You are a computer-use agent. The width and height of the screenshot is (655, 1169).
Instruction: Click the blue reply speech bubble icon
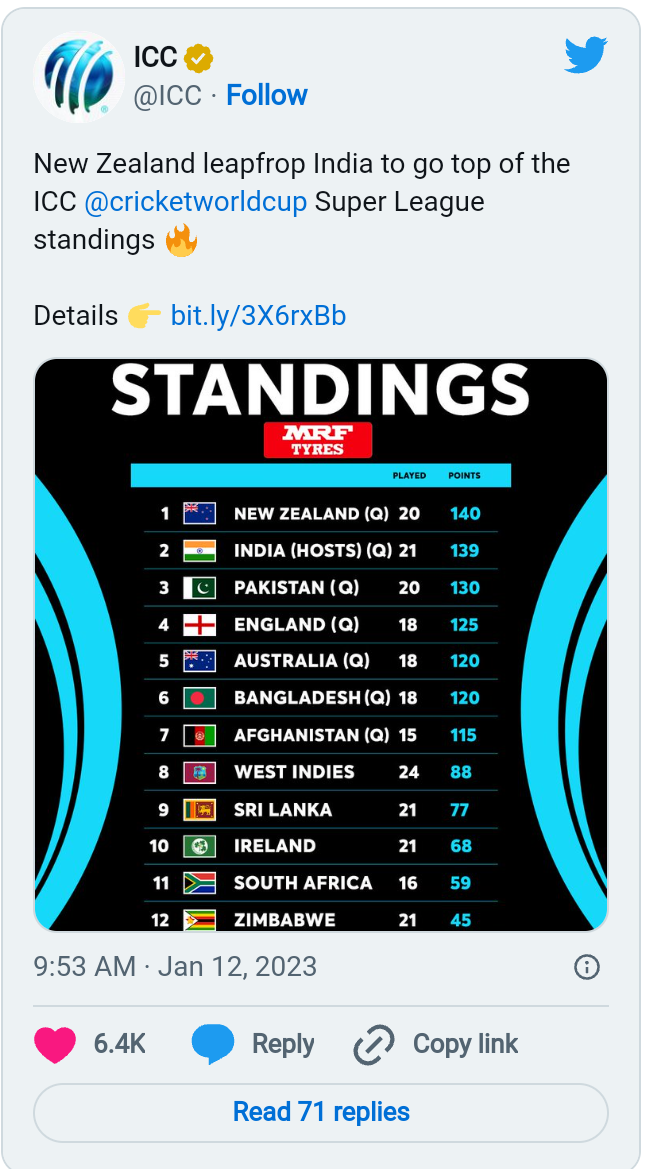(212, 1044)
